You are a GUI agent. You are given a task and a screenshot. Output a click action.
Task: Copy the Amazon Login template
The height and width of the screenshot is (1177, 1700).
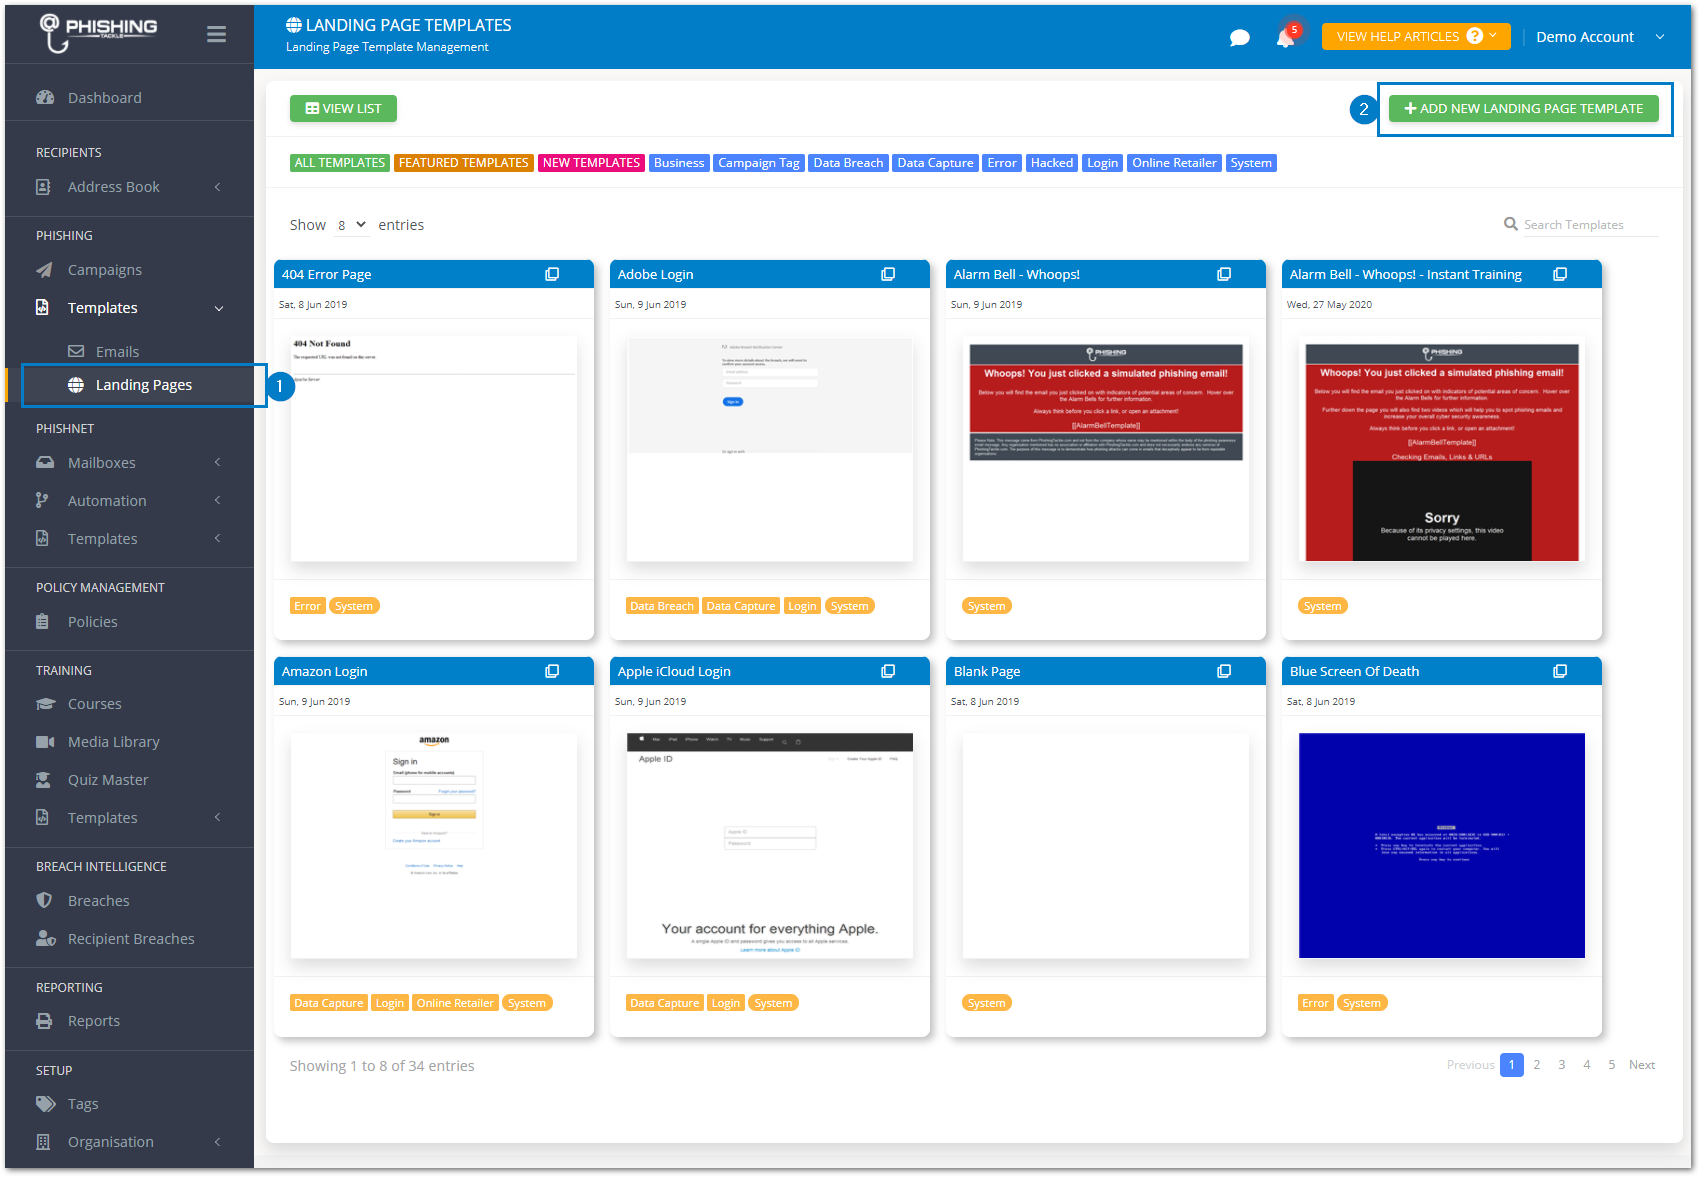(552, 671)
